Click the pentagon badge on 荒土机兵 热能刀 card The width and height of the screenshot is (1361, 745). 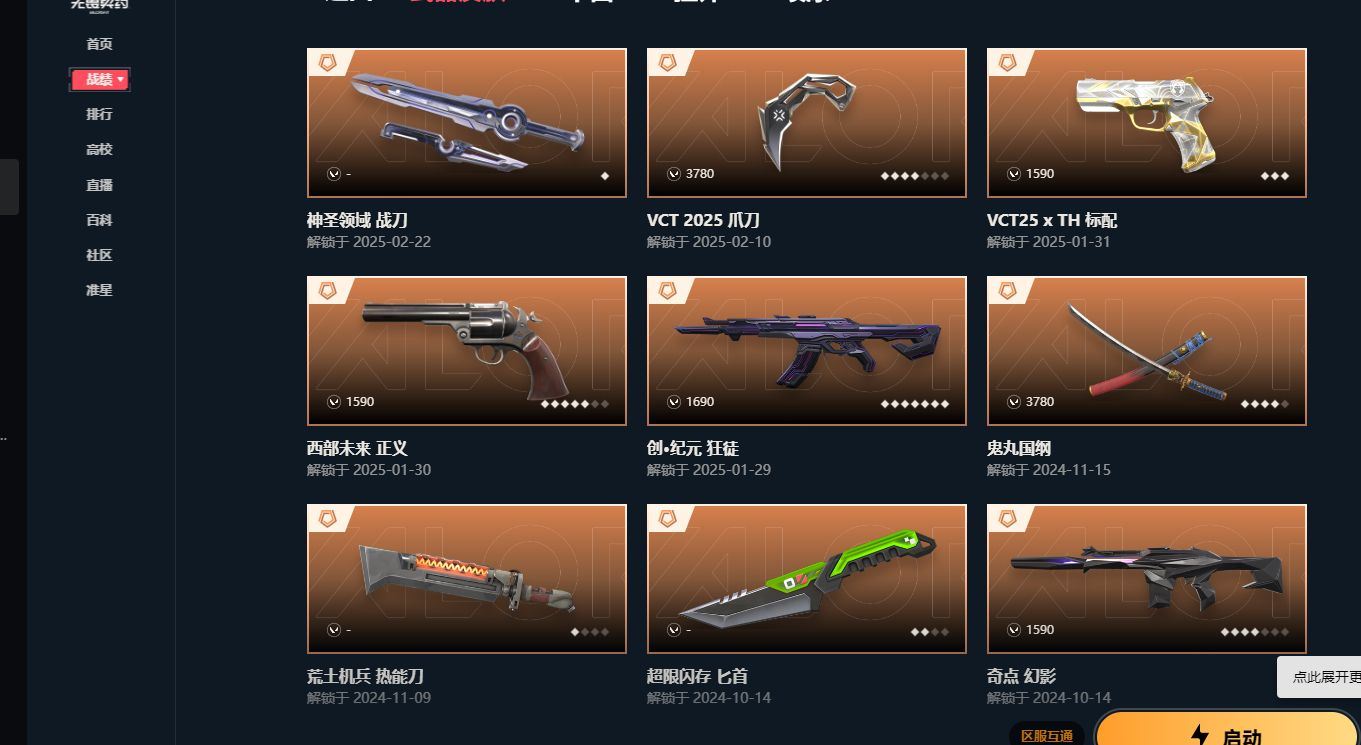click(327, 519)
